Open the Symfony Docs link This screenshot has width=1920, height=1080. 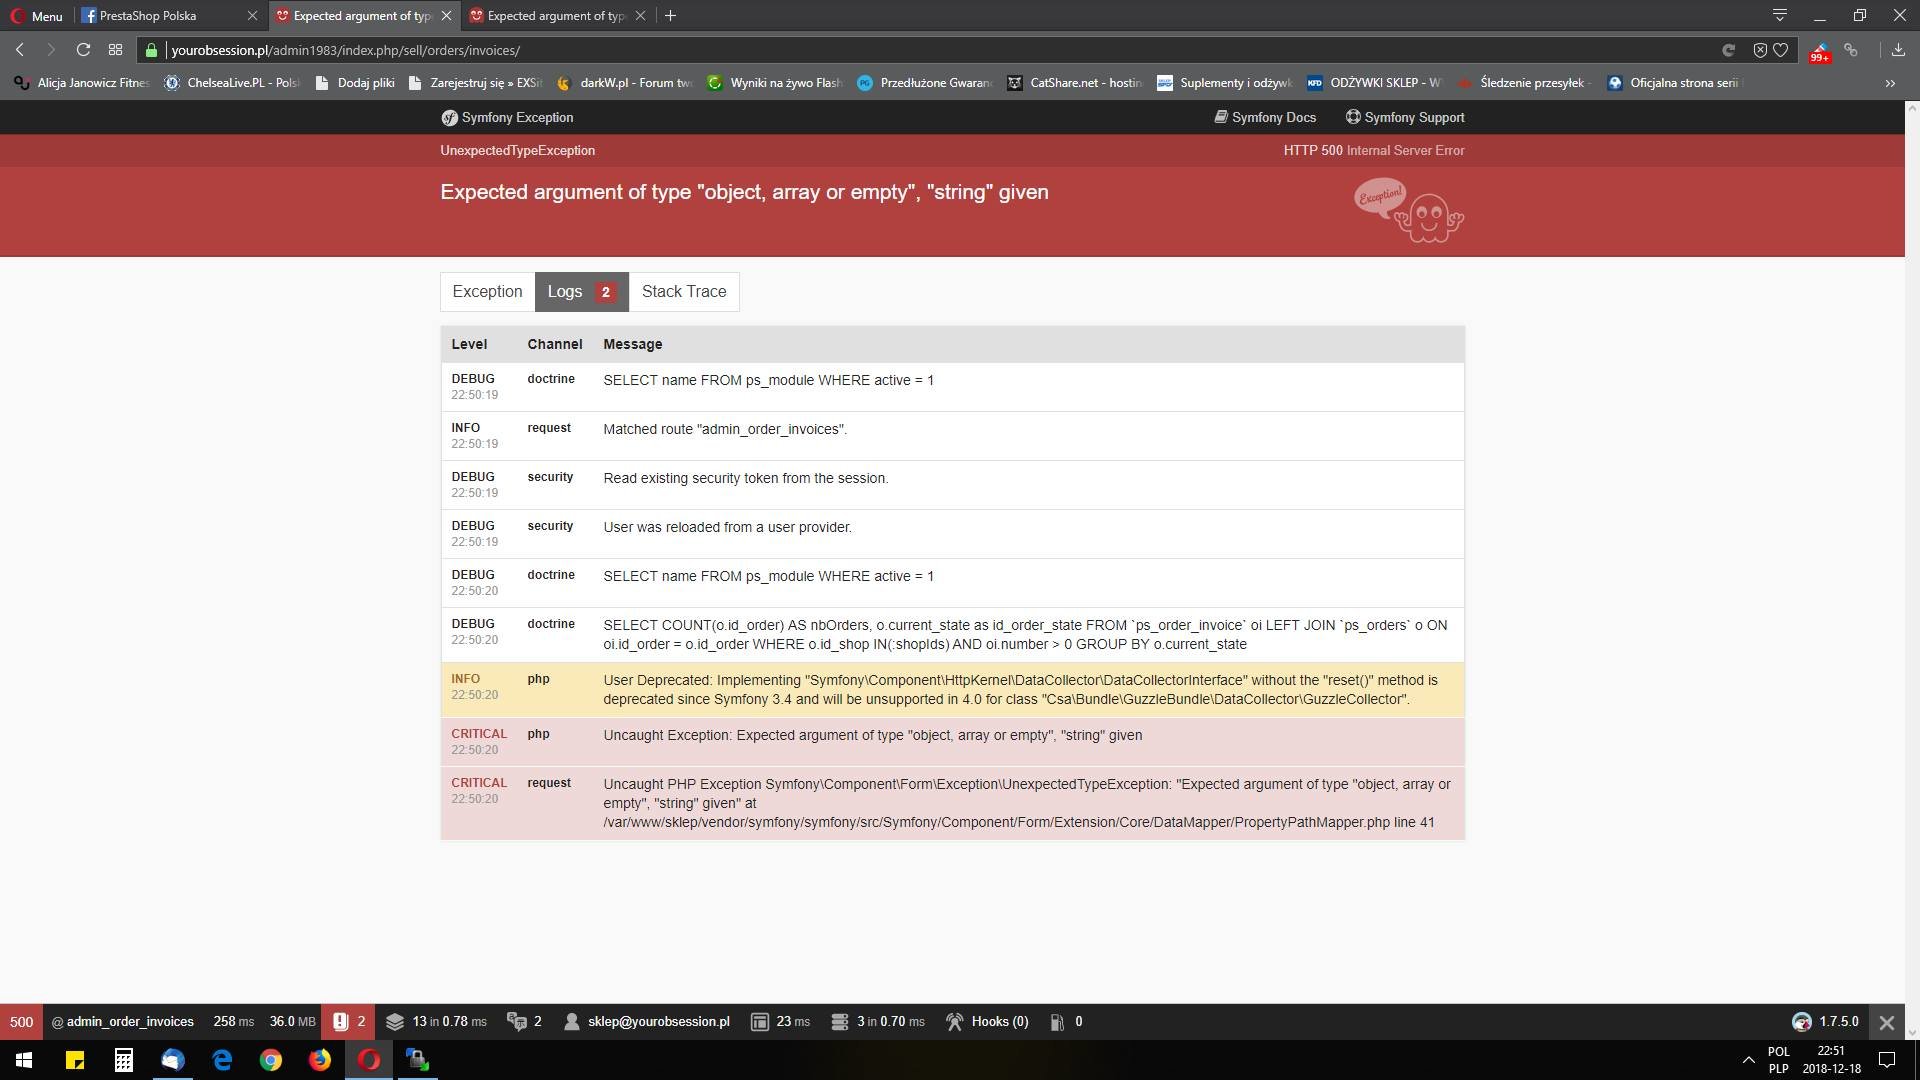click(1264, 117)
